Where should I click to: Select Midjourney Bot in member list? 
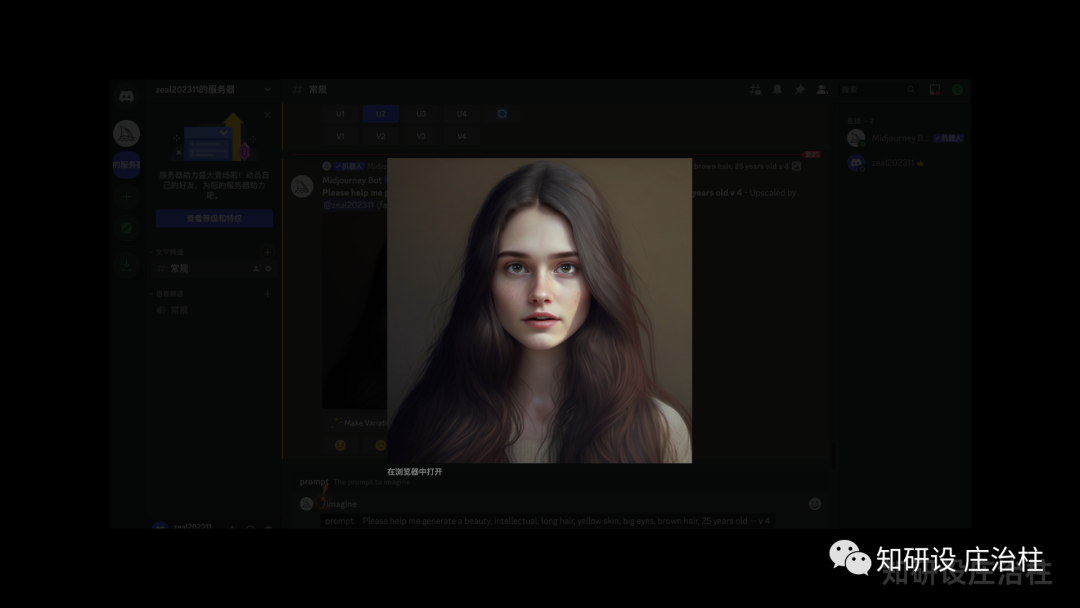(x=905, y=138)
